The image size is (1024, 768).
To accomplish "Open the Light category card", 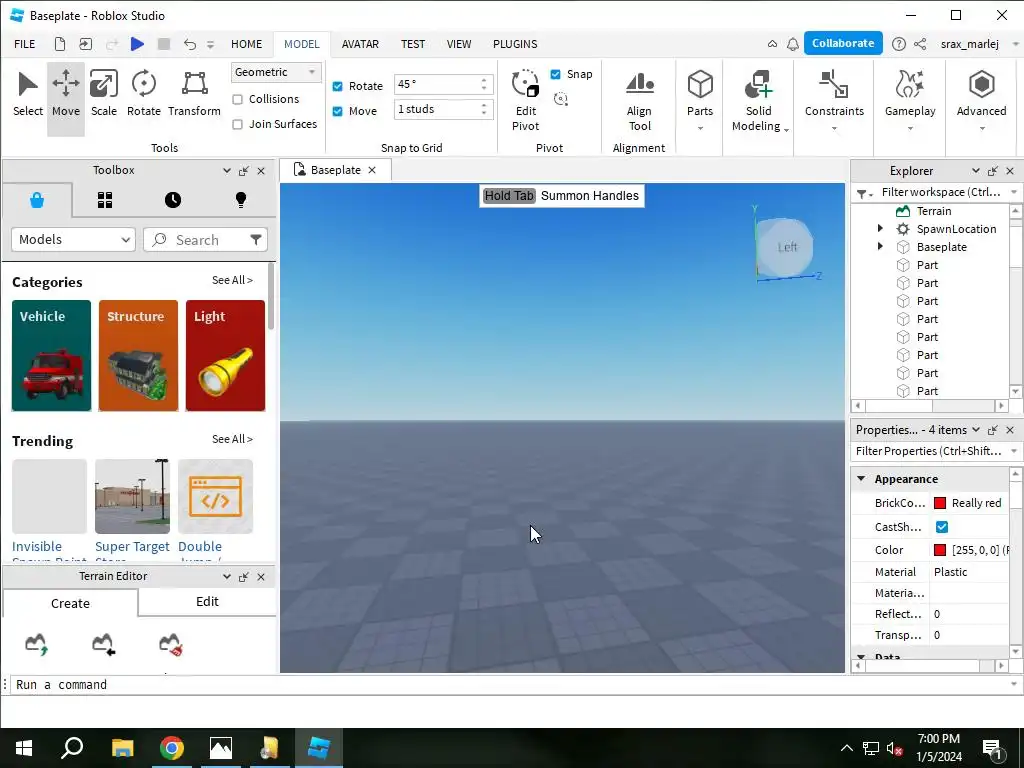I will 225,355.
